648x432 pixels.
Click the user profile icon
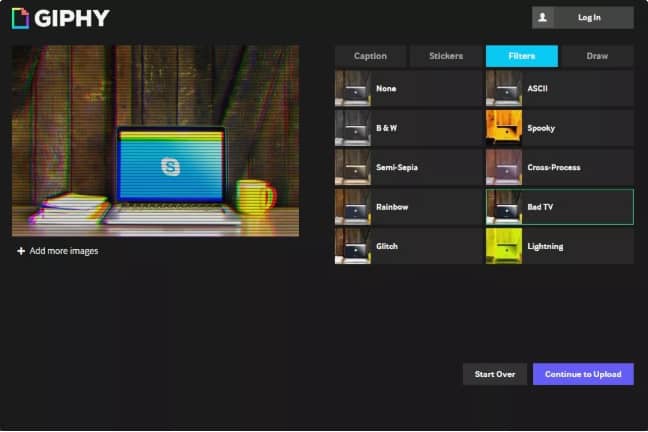(x=542, y=17)
